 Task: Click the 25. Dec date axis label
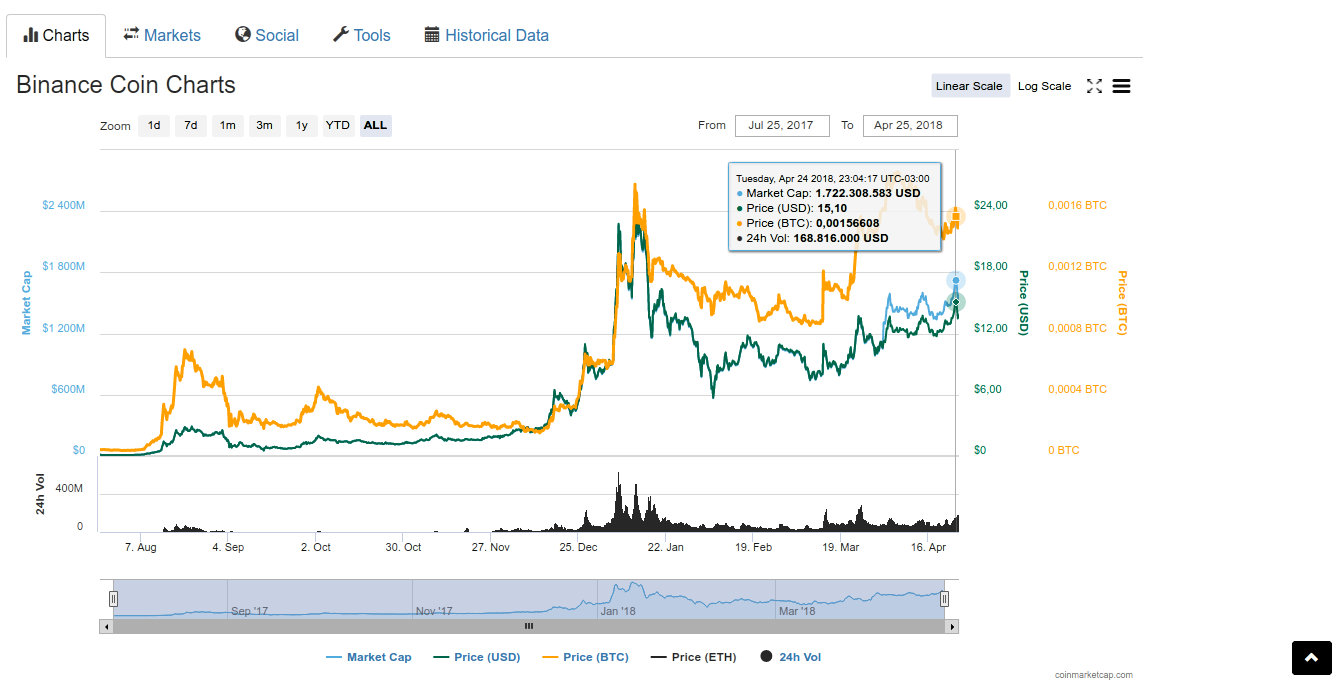pos(579,547)
